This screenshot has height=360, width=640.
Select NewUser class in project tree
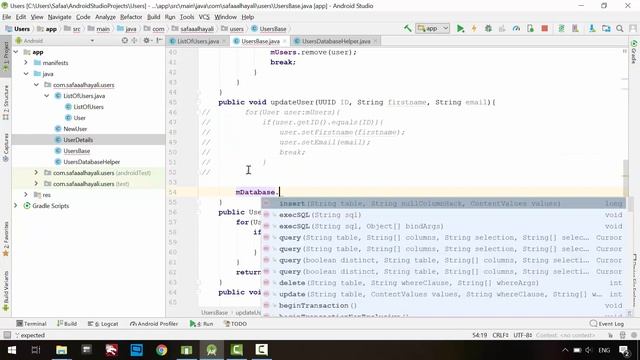click(75, 129)
